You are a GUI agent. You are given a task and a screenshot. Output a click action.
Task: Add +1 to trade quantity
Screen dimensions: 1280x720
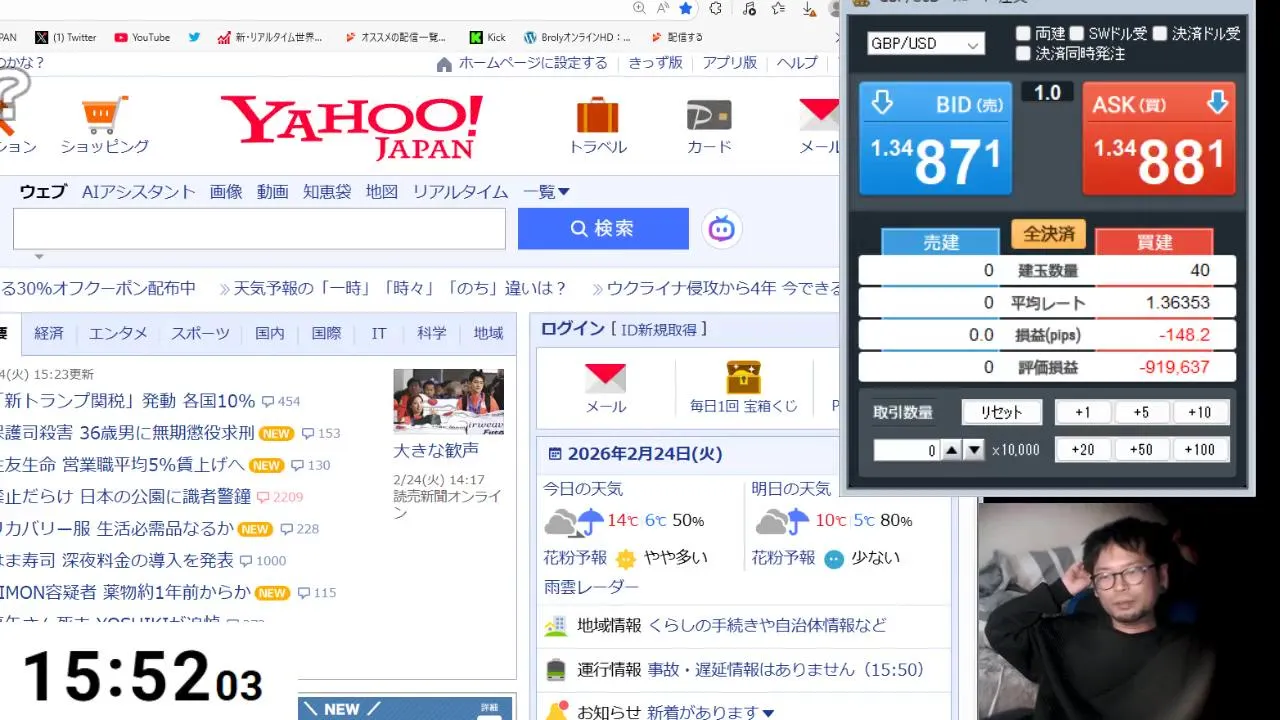point(1082,412)
